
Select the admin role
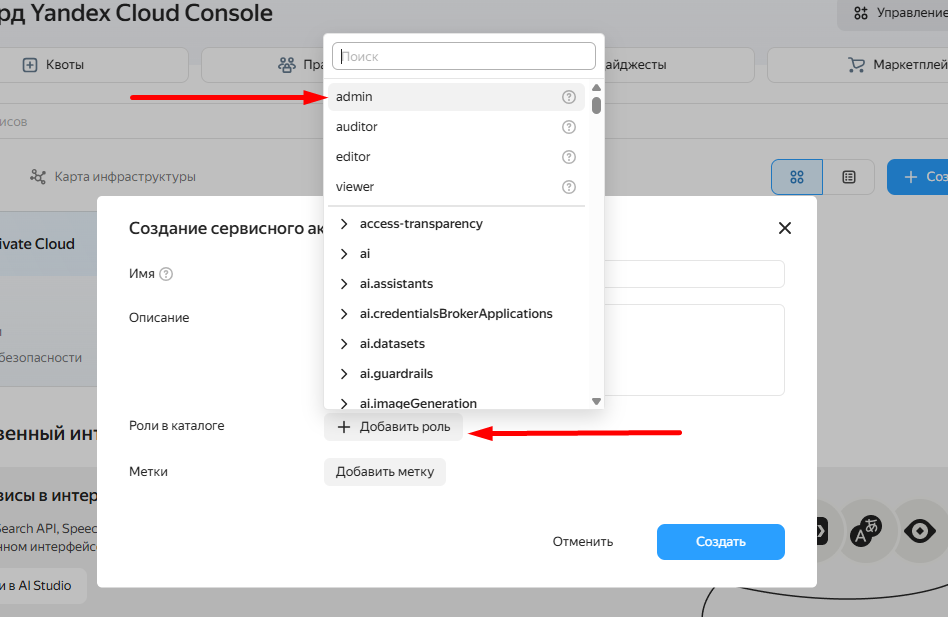tap(456, 97)
